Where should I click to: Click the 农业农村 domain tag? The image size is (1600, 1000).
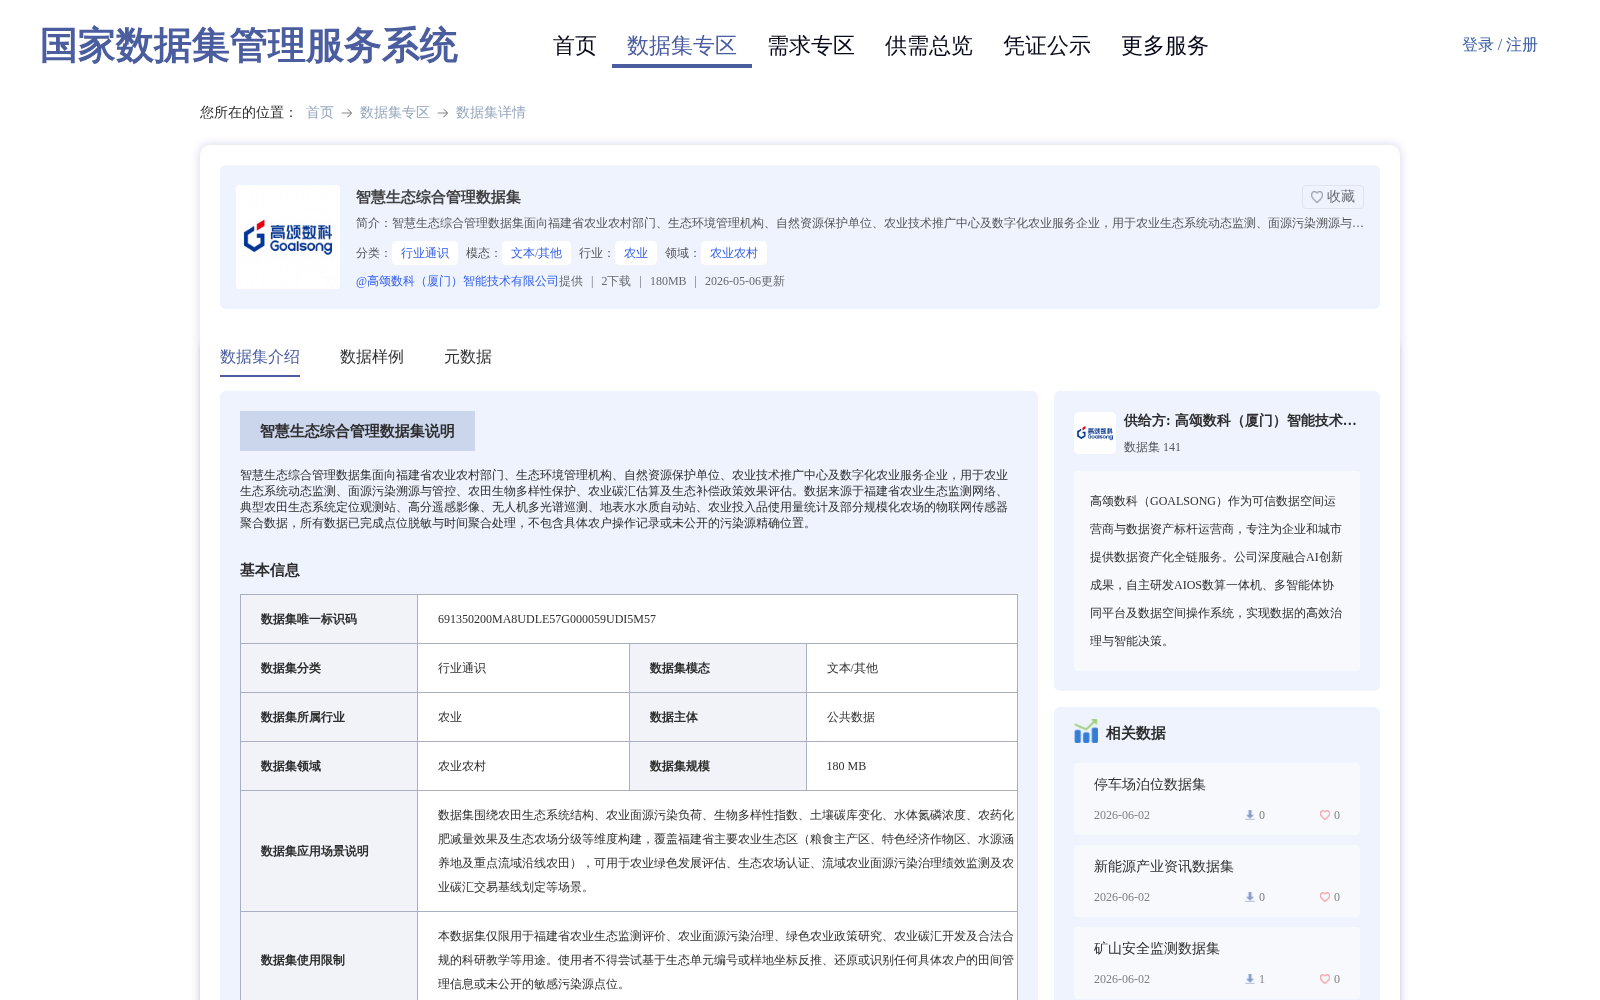point(734,253)
